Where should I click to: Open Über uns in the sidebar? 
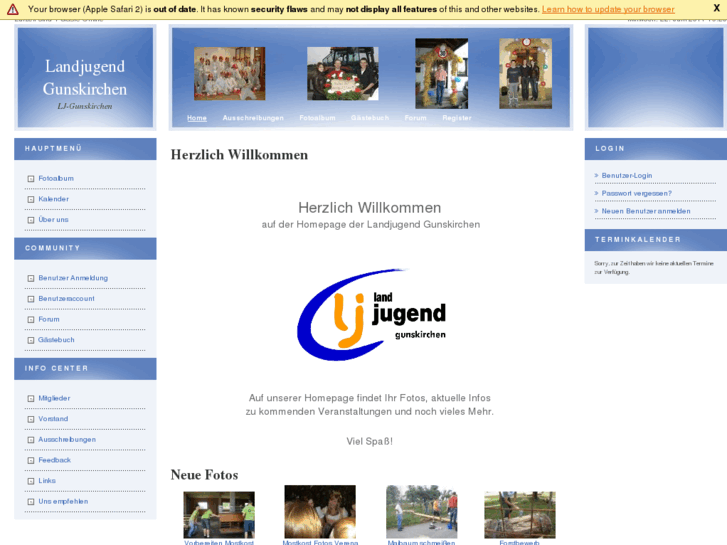[53, 219]
